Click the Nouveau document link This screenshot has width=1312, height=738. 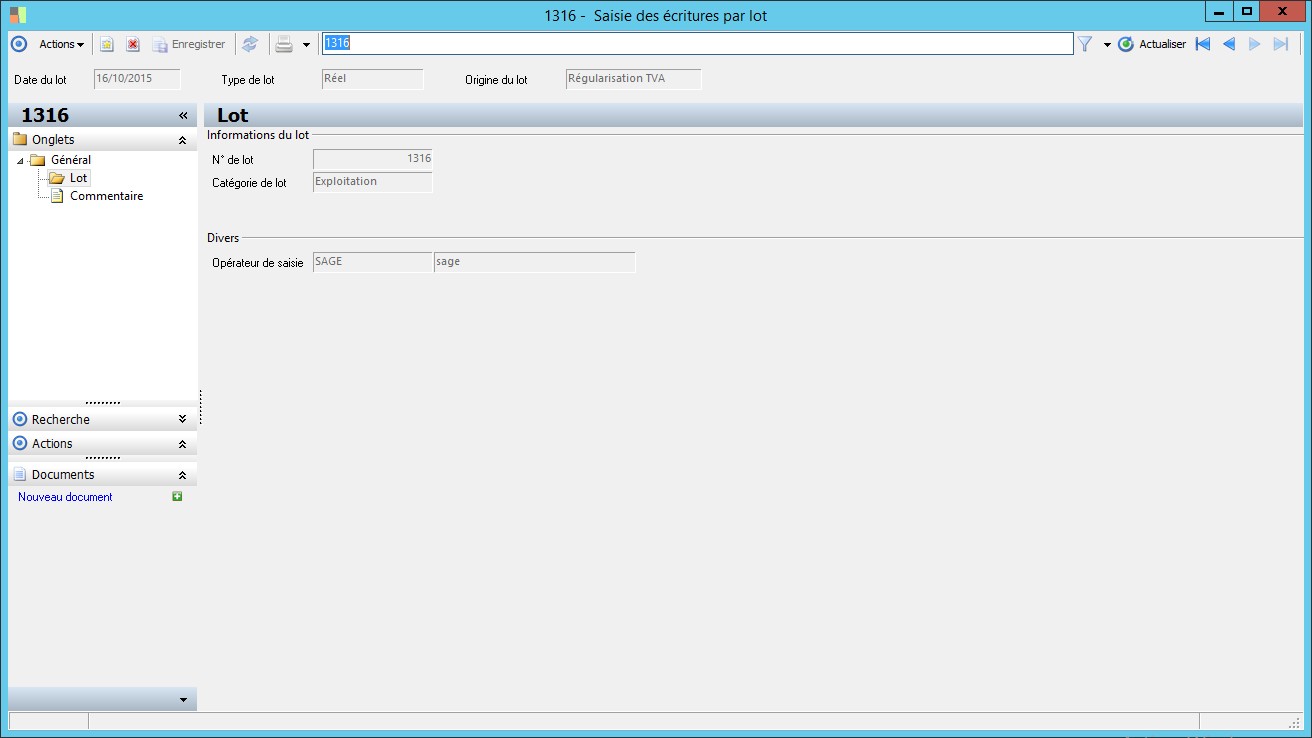(x=65, y=497)
